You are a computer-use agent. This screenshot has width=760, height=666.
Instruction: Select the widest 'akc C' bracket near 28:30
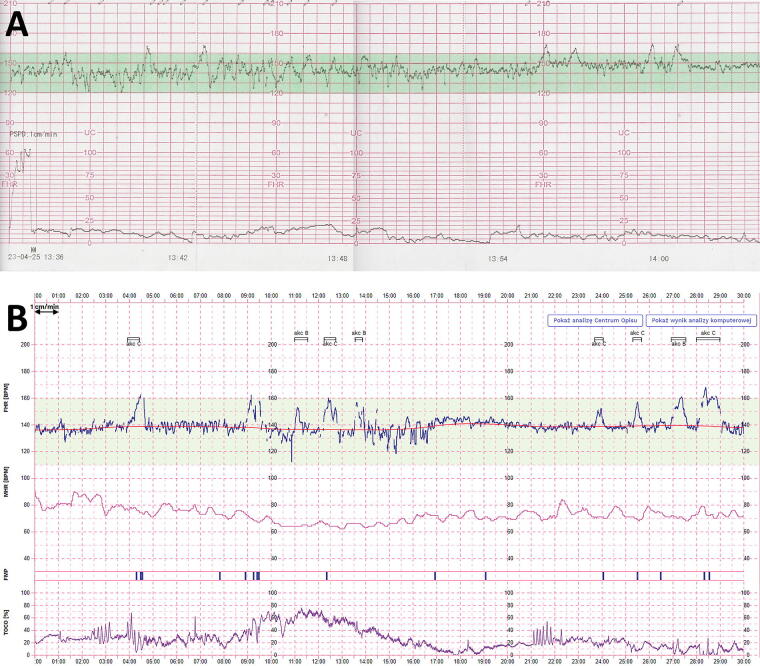point(707,337)
